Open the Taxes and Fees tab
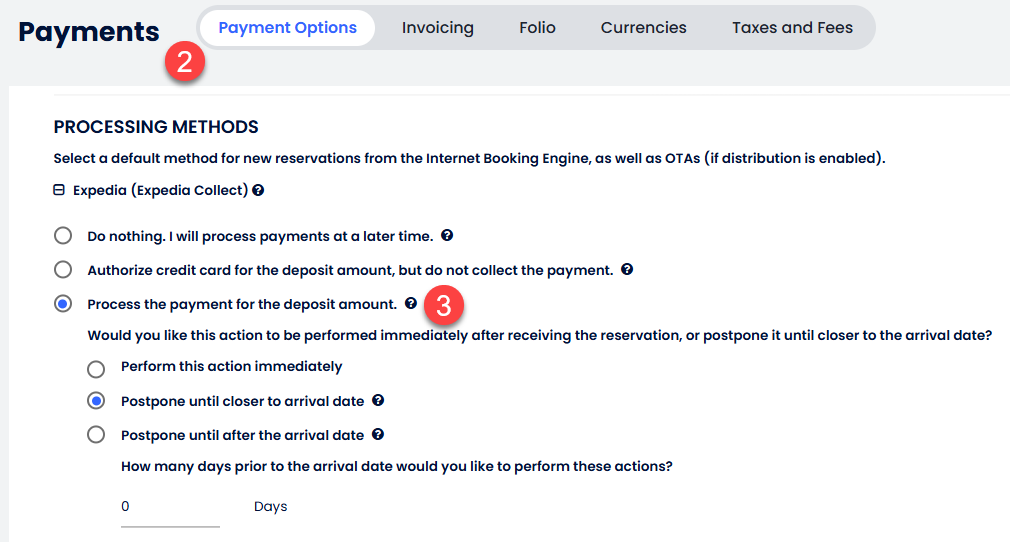The image size is (1010, 542). (x=792, y=28)
